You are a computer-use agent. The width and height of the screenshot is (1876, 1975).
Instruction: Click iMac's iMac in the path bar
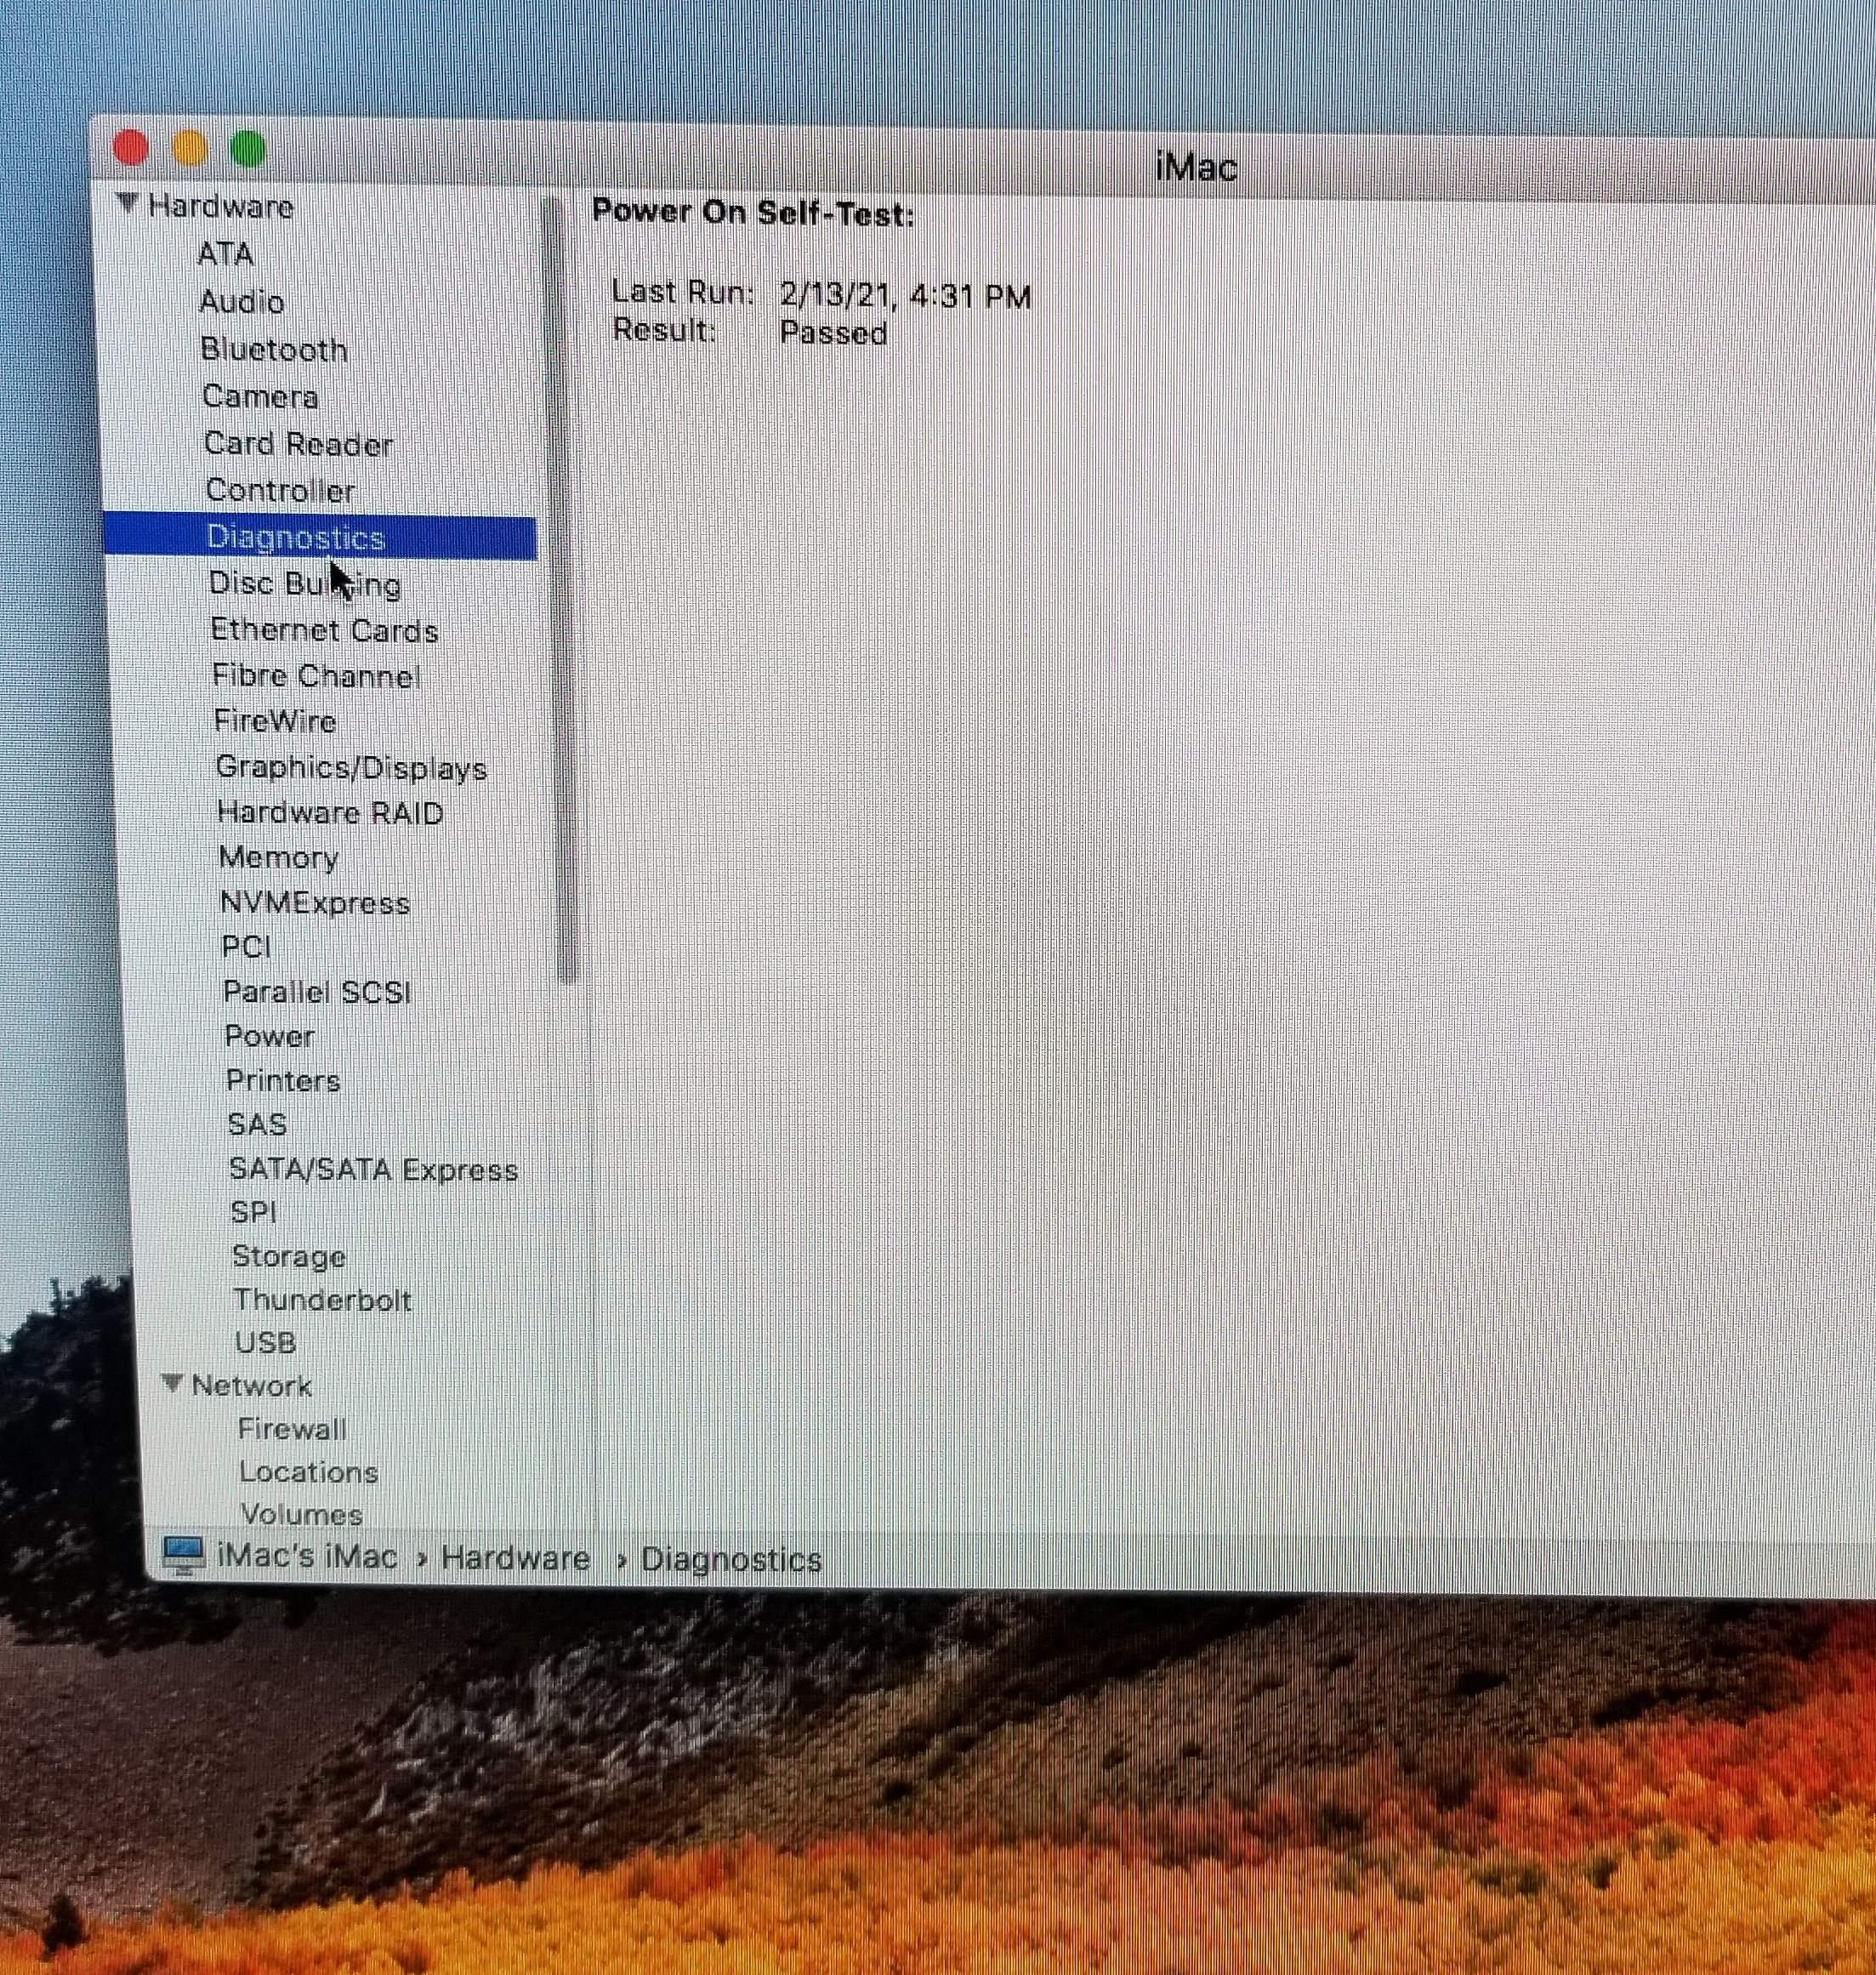click(307, 1556)
